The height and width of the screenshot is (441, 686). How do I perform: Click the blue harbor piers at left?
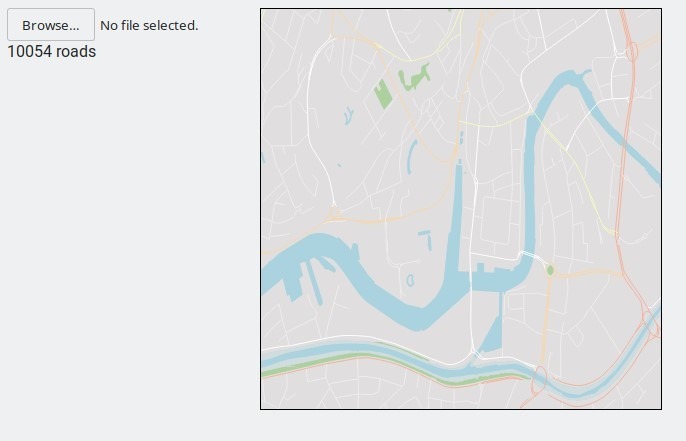(304, 279)
